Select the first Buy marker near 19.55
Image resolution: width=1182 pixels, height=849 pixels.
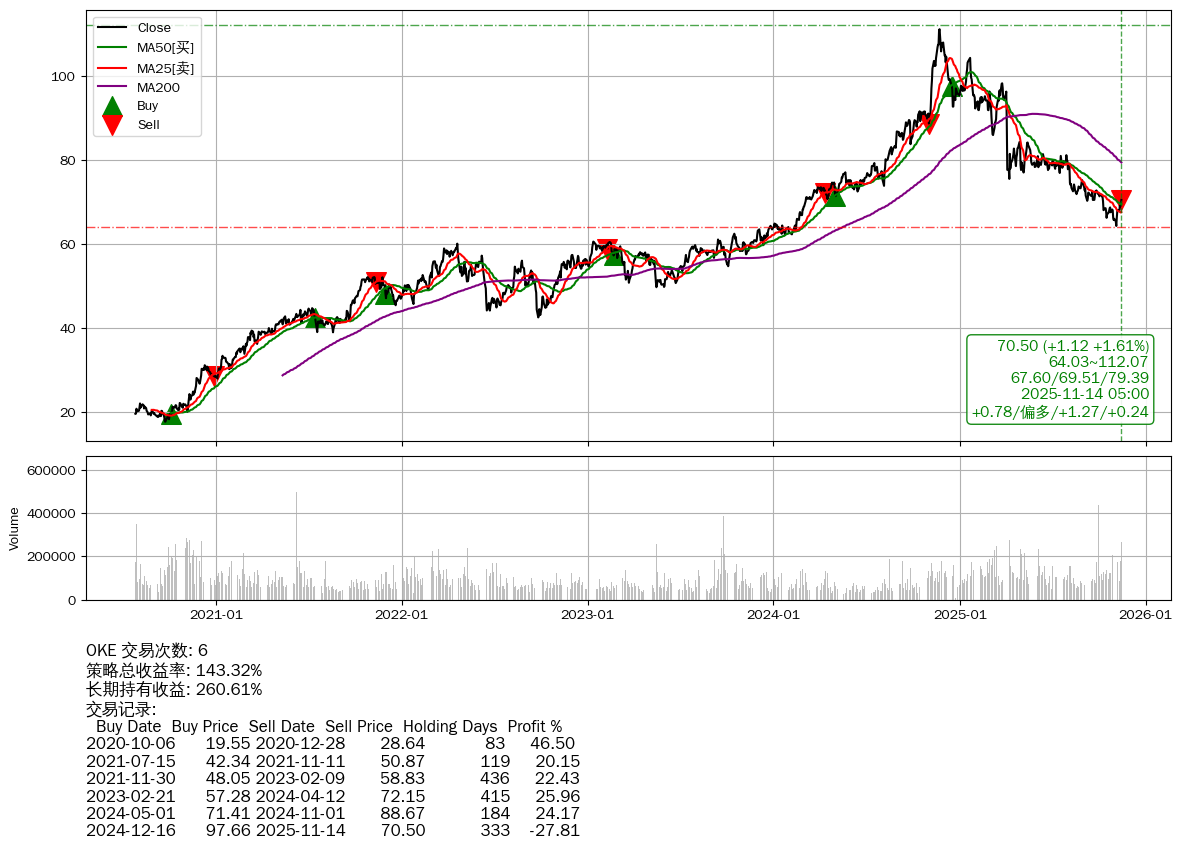pyautogui.click(x=172, y=414)
